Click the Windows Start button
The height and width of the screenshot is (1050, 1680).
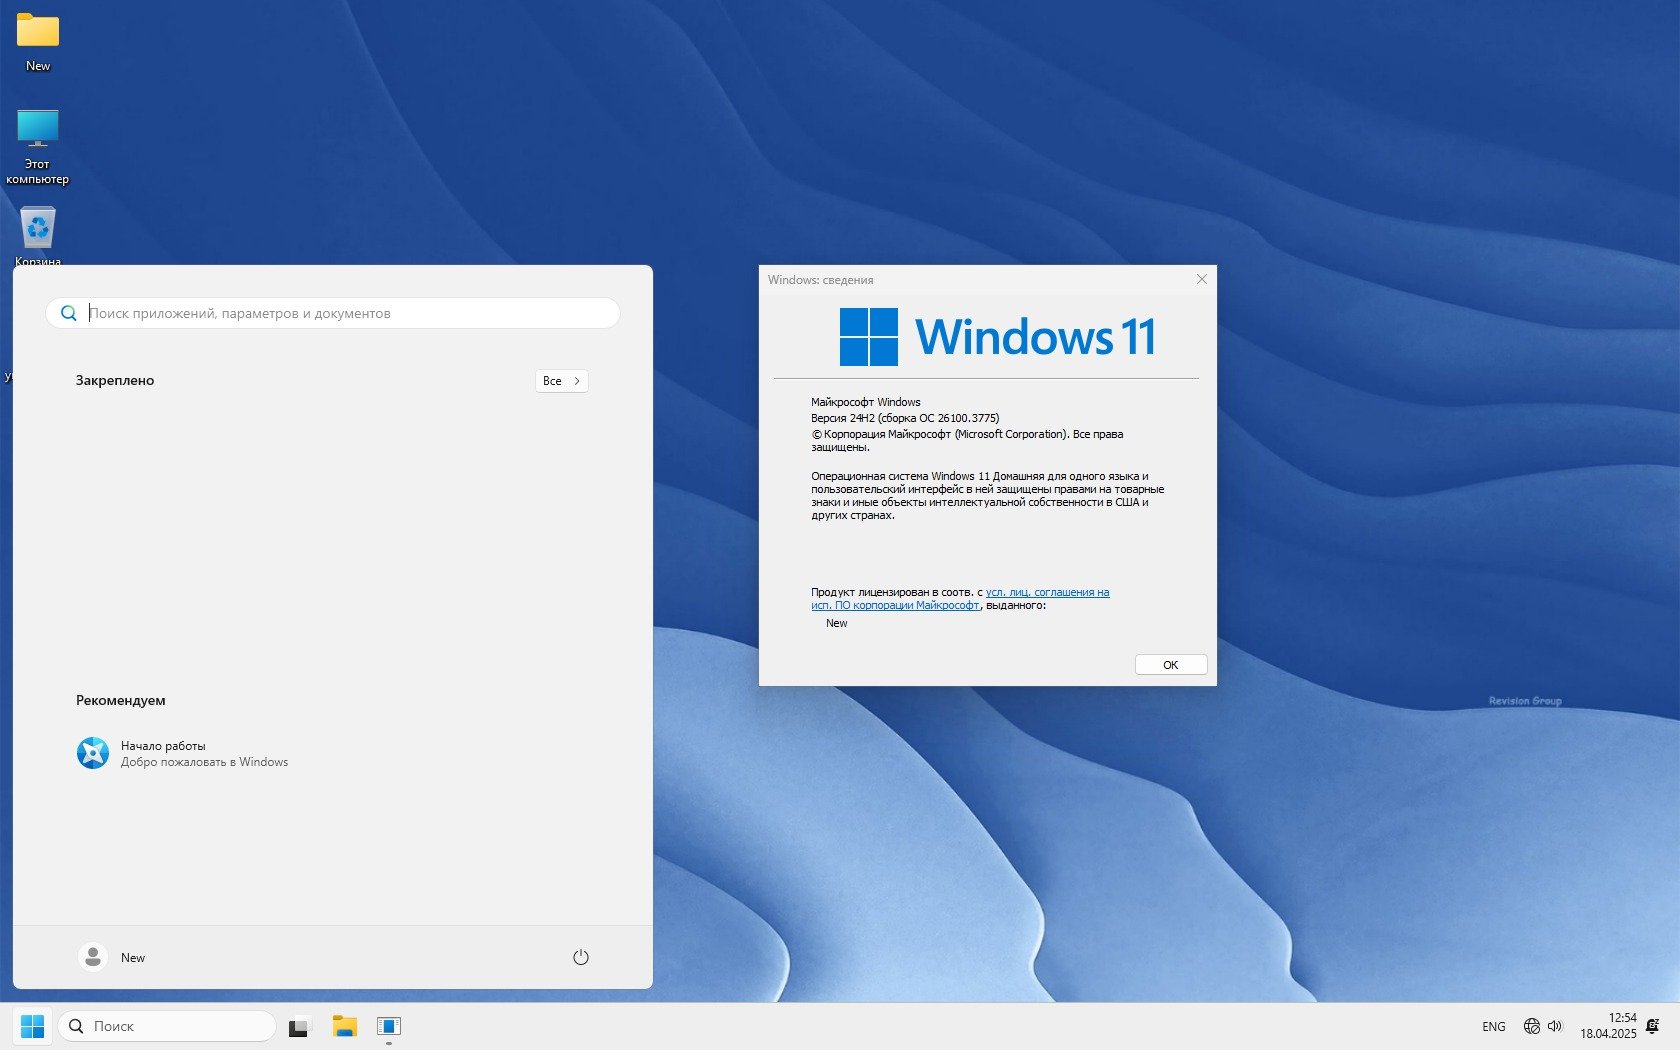point(32,1026)
